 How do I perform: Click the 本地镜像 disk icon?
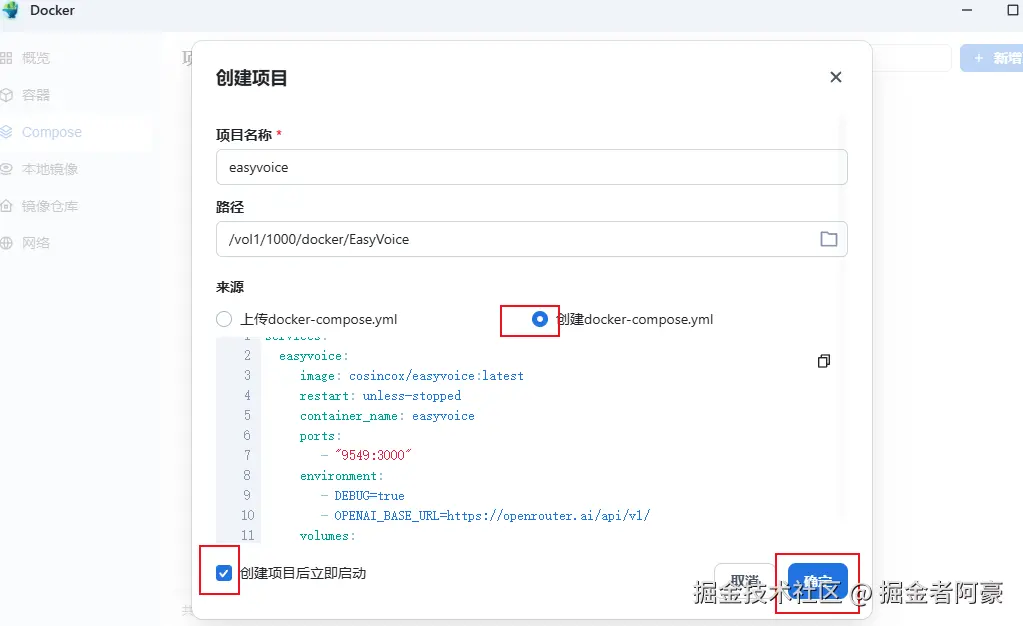point(7,169)
